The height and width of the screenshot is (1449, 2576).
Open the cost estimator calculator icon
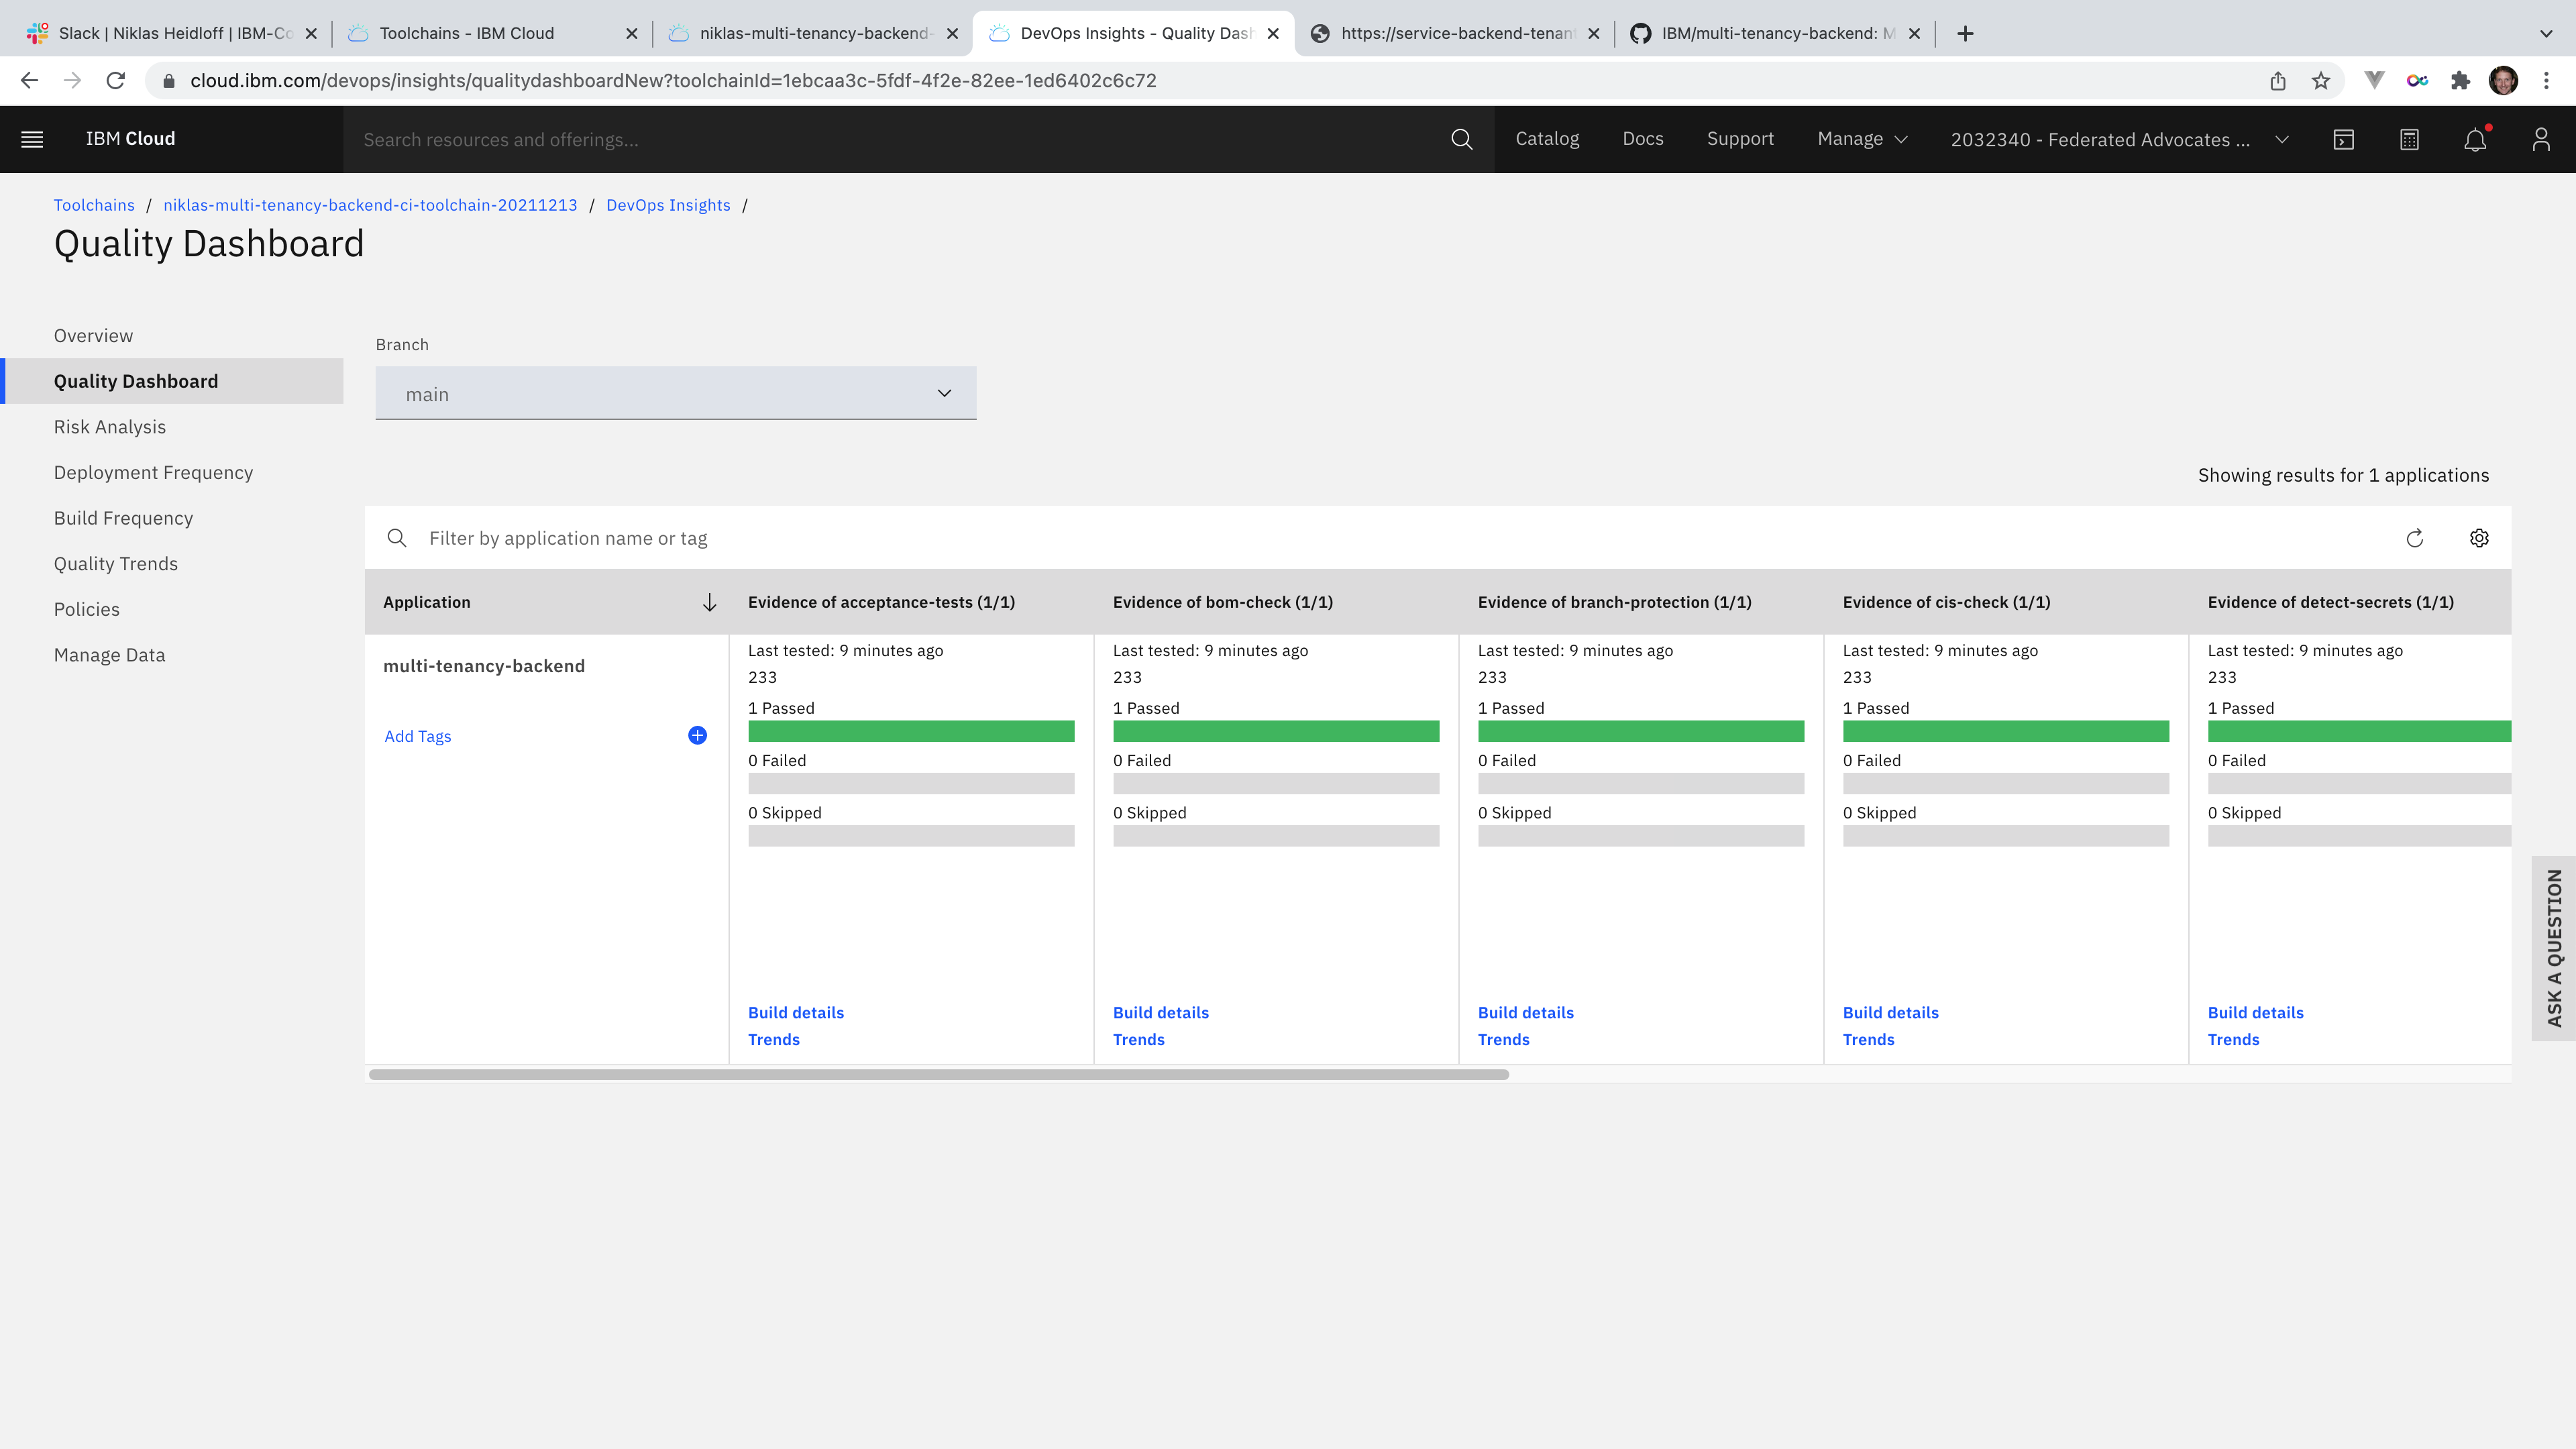coord(2409,139)
